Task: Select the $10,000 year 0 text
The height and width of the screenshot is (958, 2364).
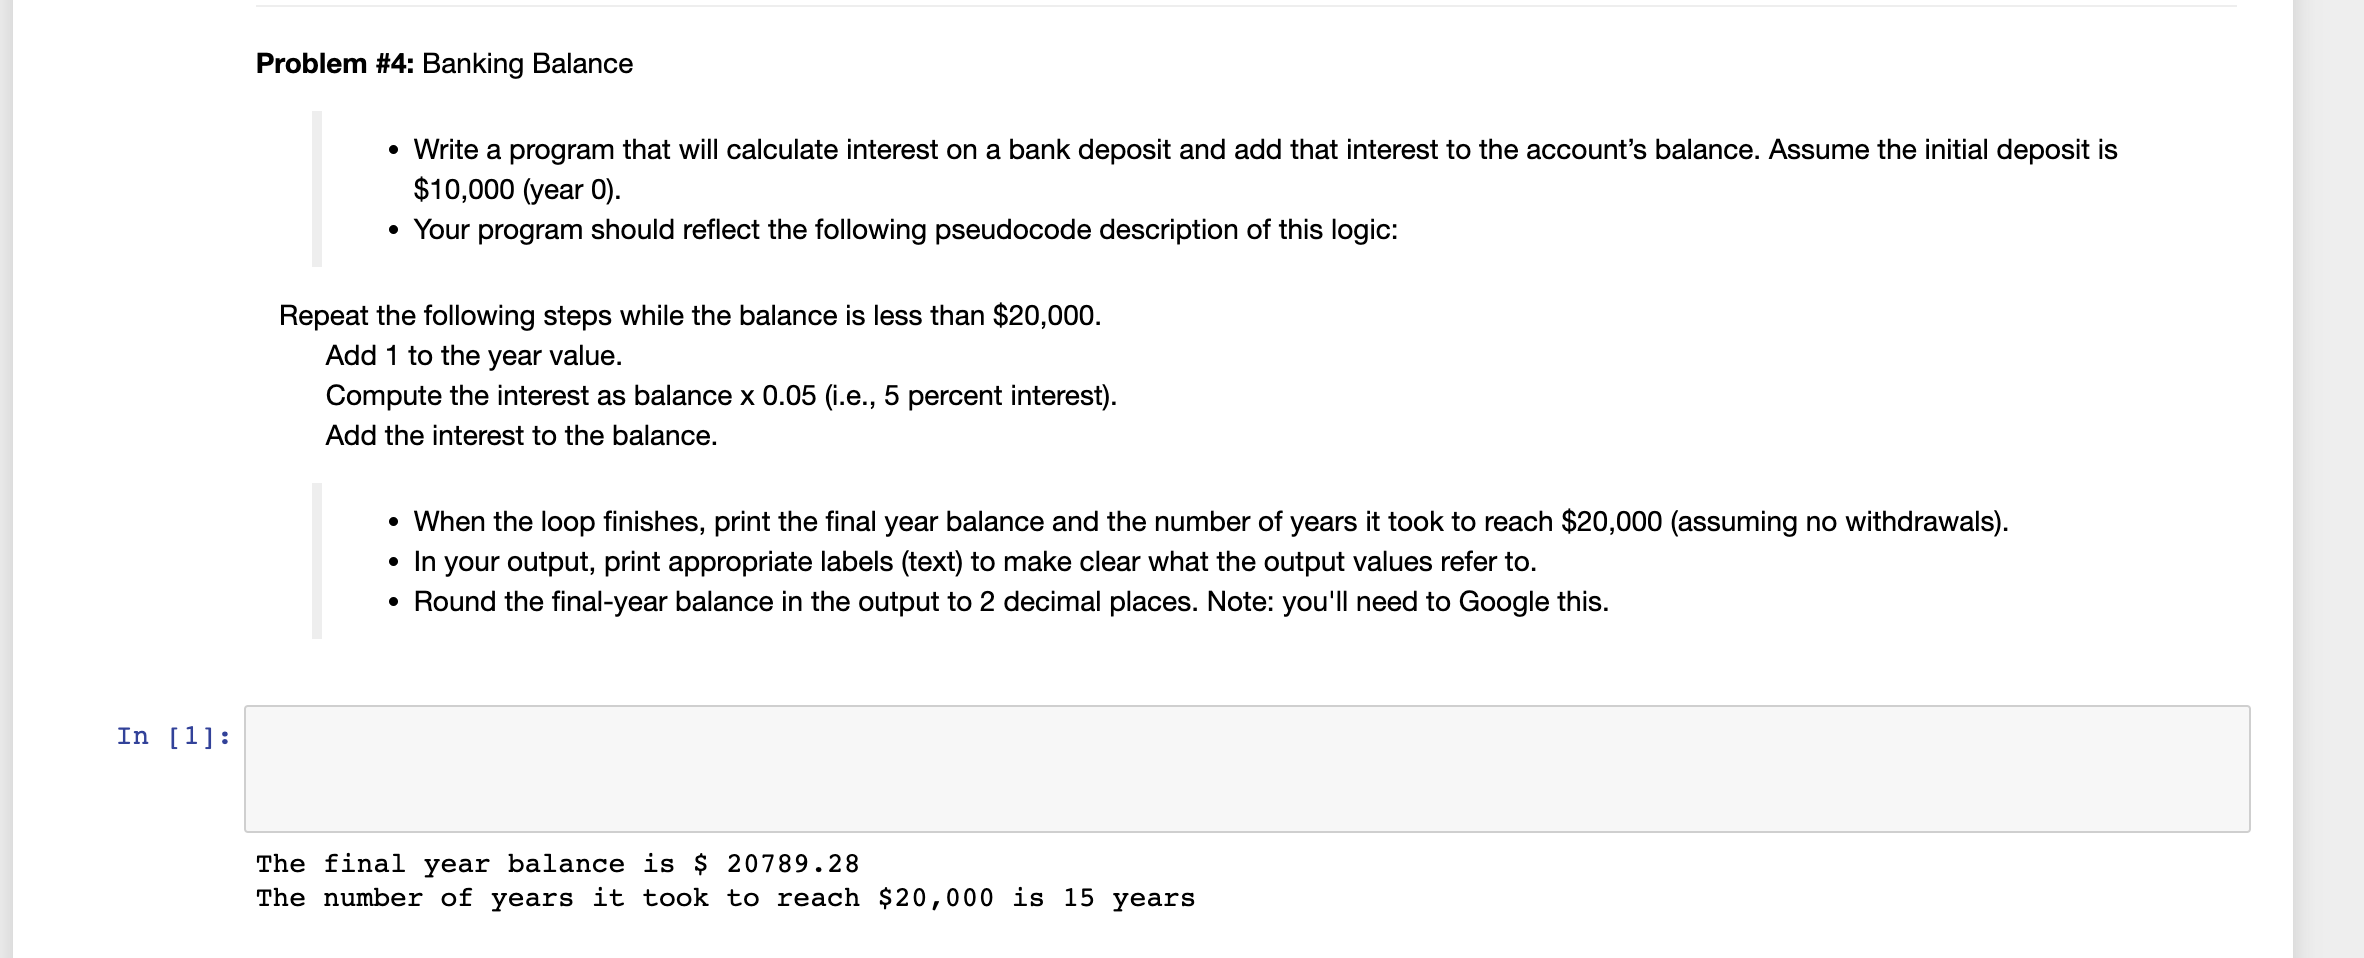Action: [x=515, y=189]
